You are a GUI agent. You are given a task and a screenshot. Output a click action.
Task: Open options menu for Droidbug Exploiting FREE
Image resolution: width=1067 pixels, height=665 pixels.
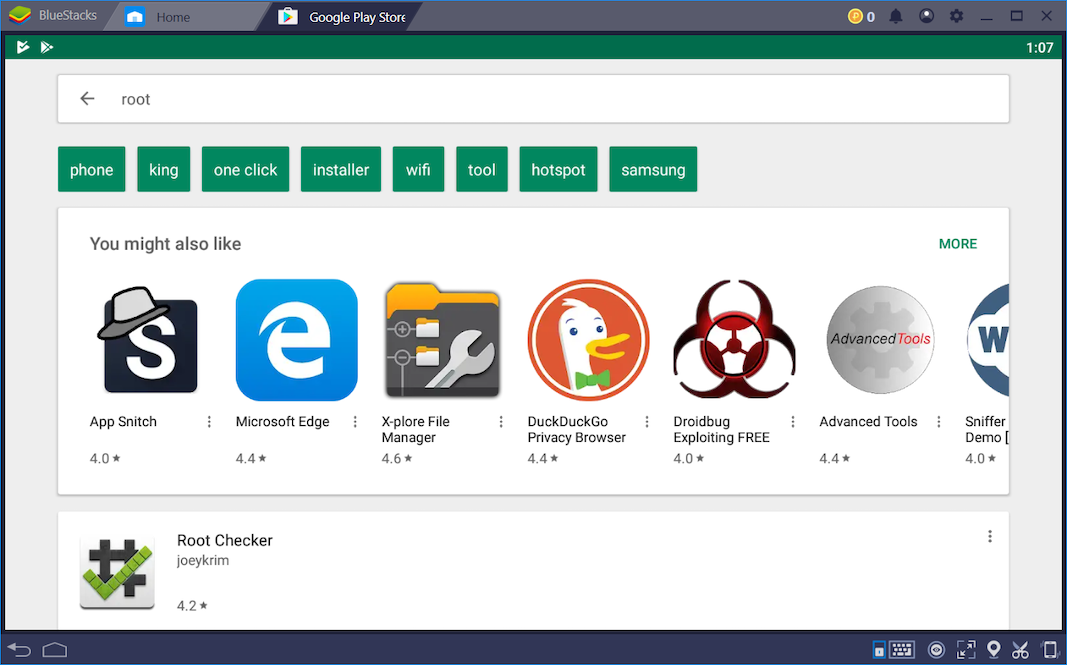click(793, 422)
